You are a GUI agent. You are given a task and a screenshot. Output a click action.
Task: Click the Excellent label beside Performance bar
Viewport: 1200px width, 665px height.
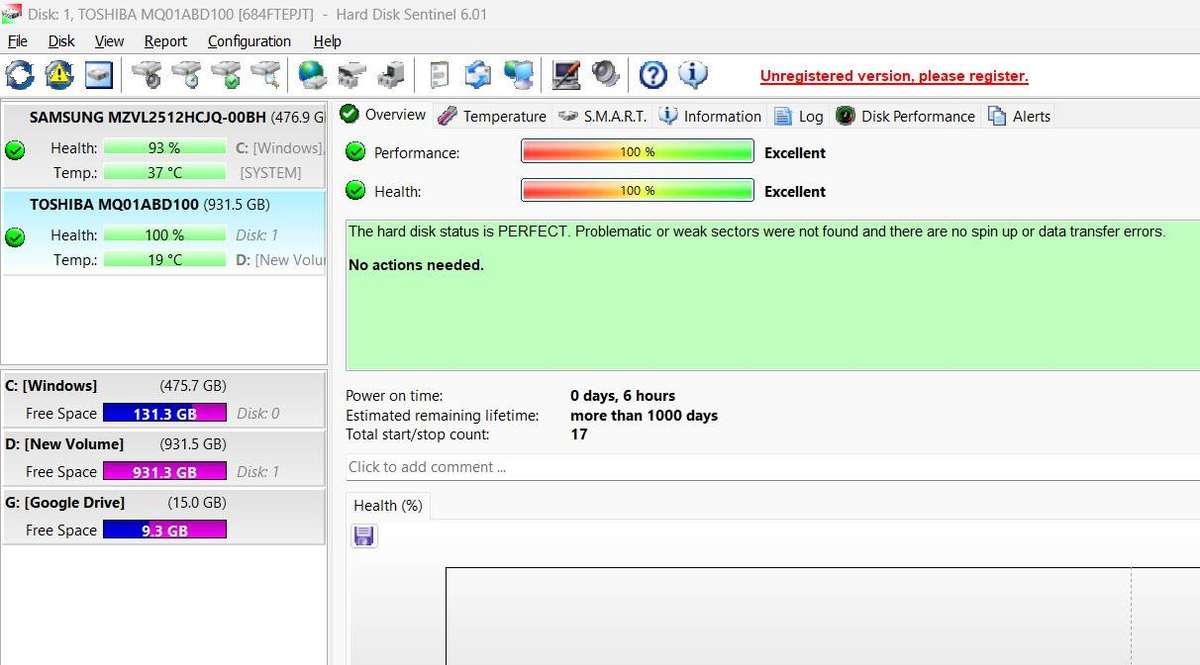coord(795,153)
